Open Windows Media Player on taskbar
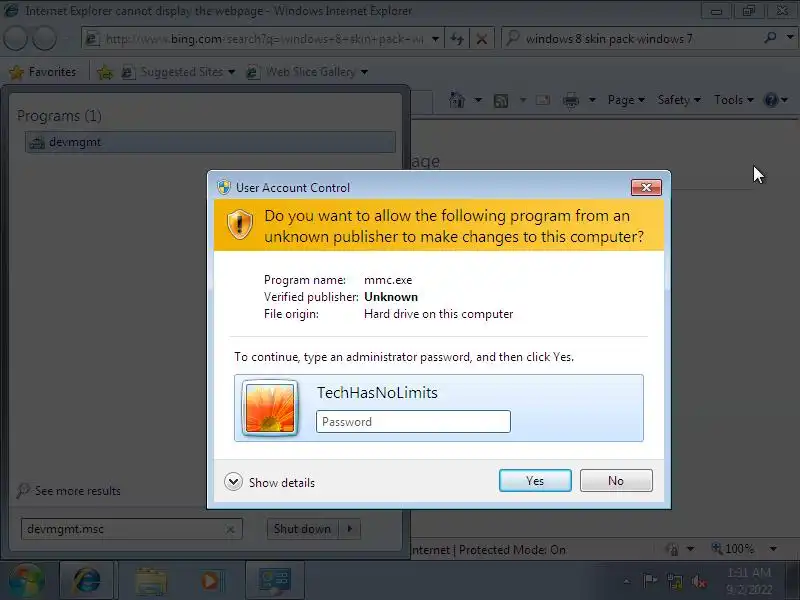 (211, 581)
